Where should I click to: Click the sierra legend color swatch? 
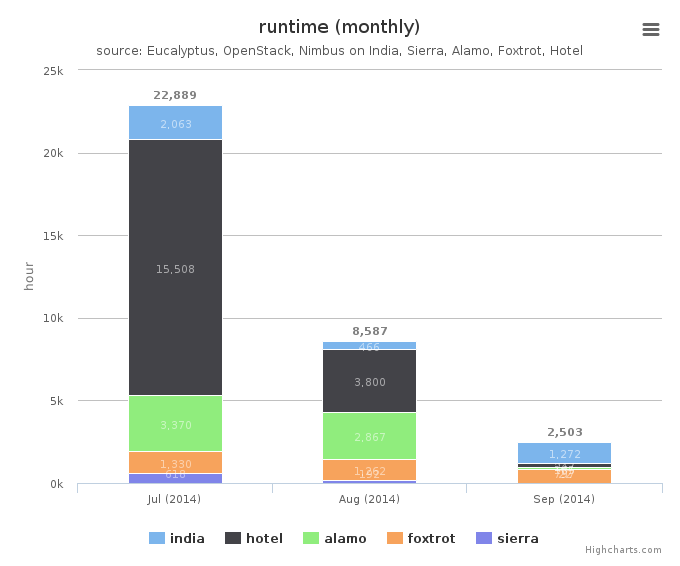(484, 538)
